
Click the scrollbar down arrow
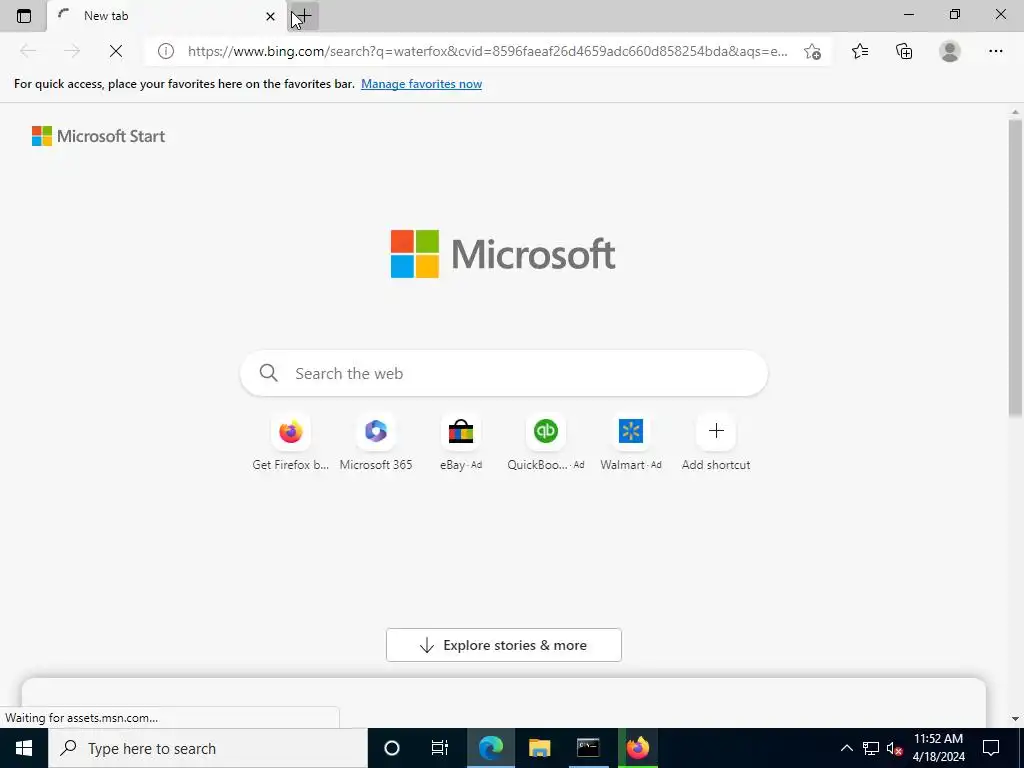coord(1015,719)
